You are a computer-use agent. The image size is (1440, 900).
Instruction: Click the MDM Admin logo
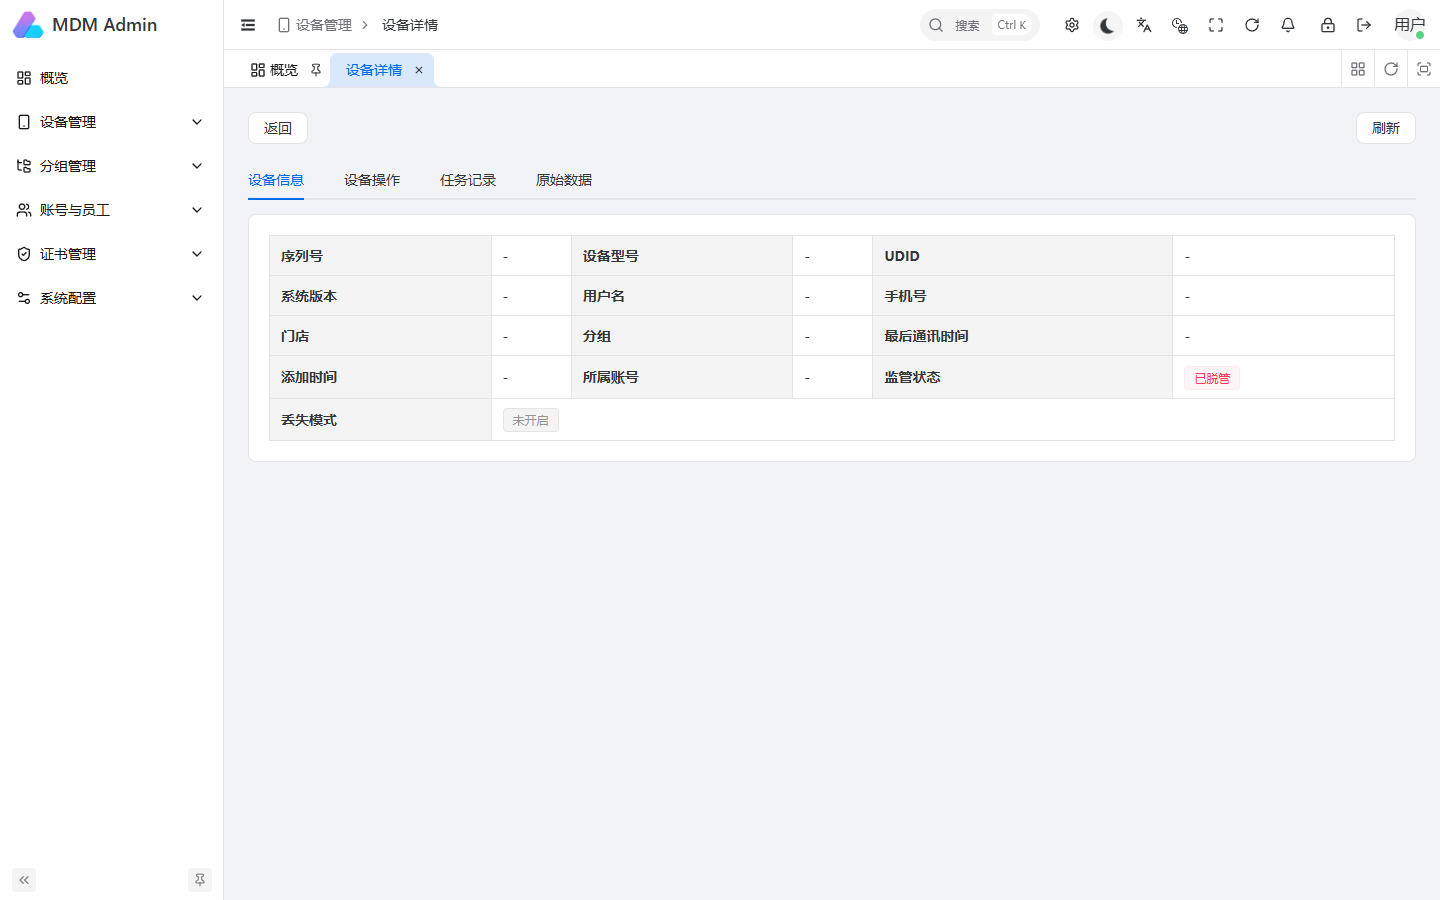click(28, 25)
